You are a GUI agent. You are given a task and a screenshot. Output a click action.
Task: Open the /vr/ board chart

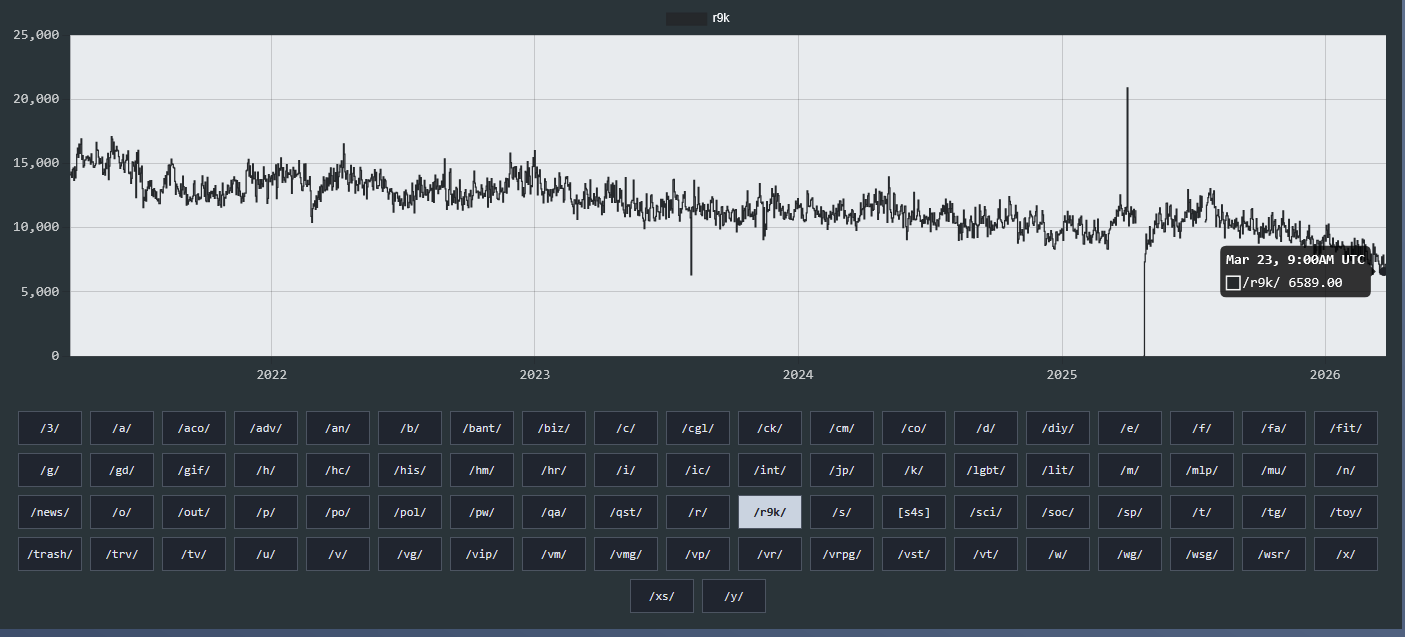[770, 554]
